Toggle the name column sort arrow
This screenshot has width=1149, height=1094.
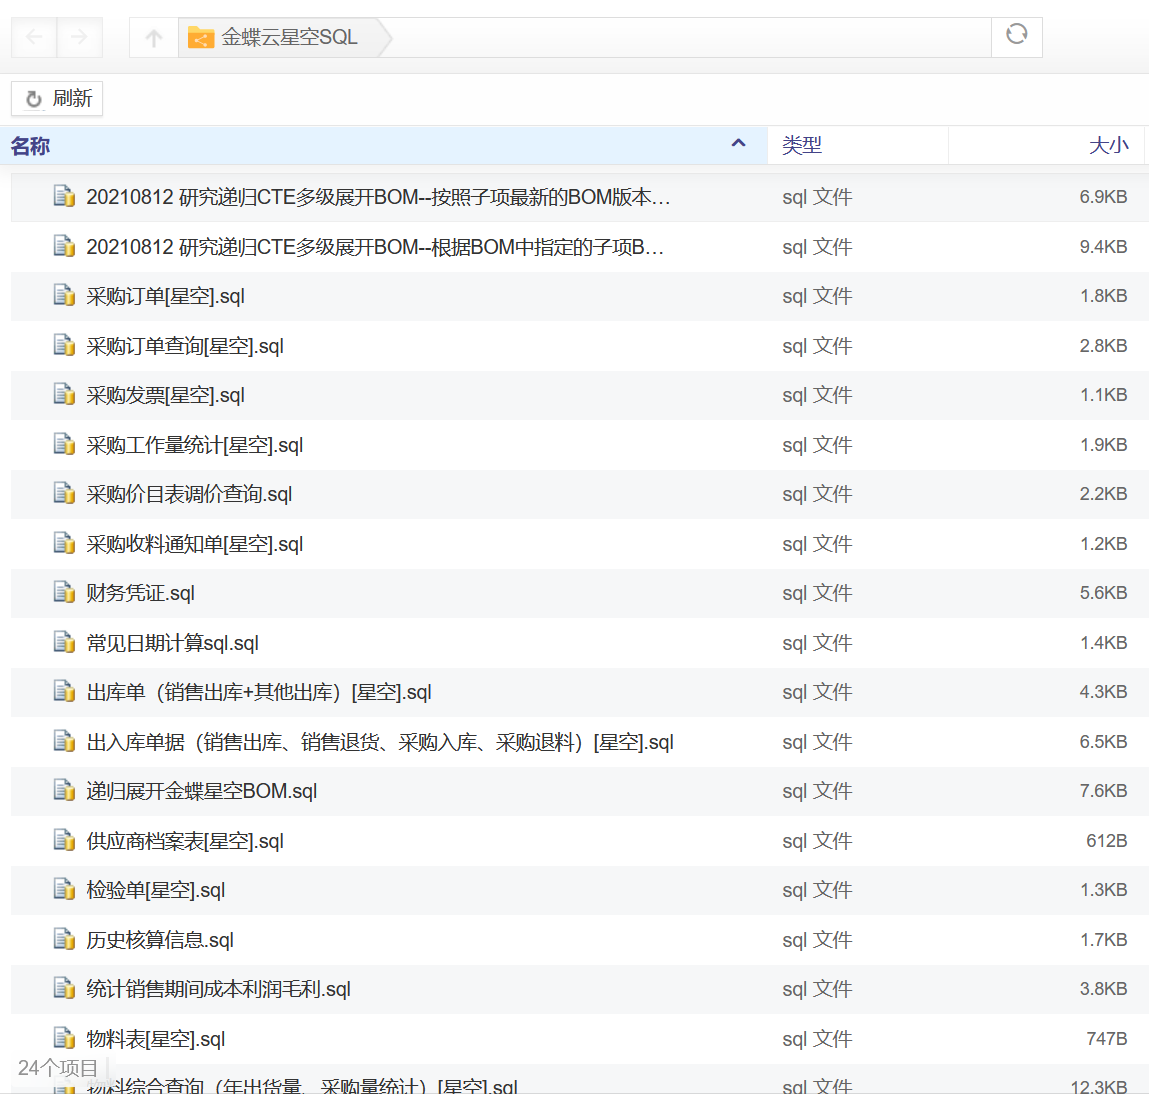pos(739,144)
